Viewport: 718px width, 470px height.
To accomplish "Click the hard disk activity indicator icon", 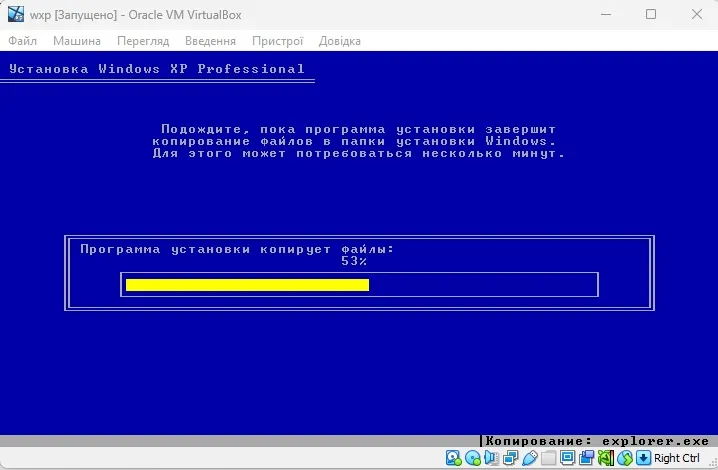I will point(453,458).
